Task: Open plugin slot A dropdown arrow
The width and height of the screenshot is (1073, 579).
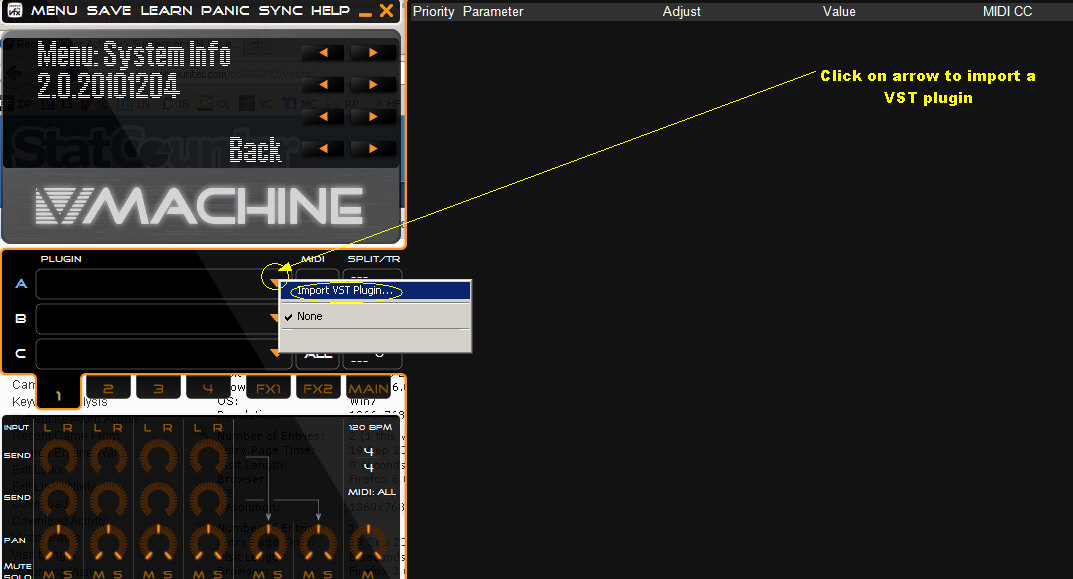Action: tap(274, 283)
